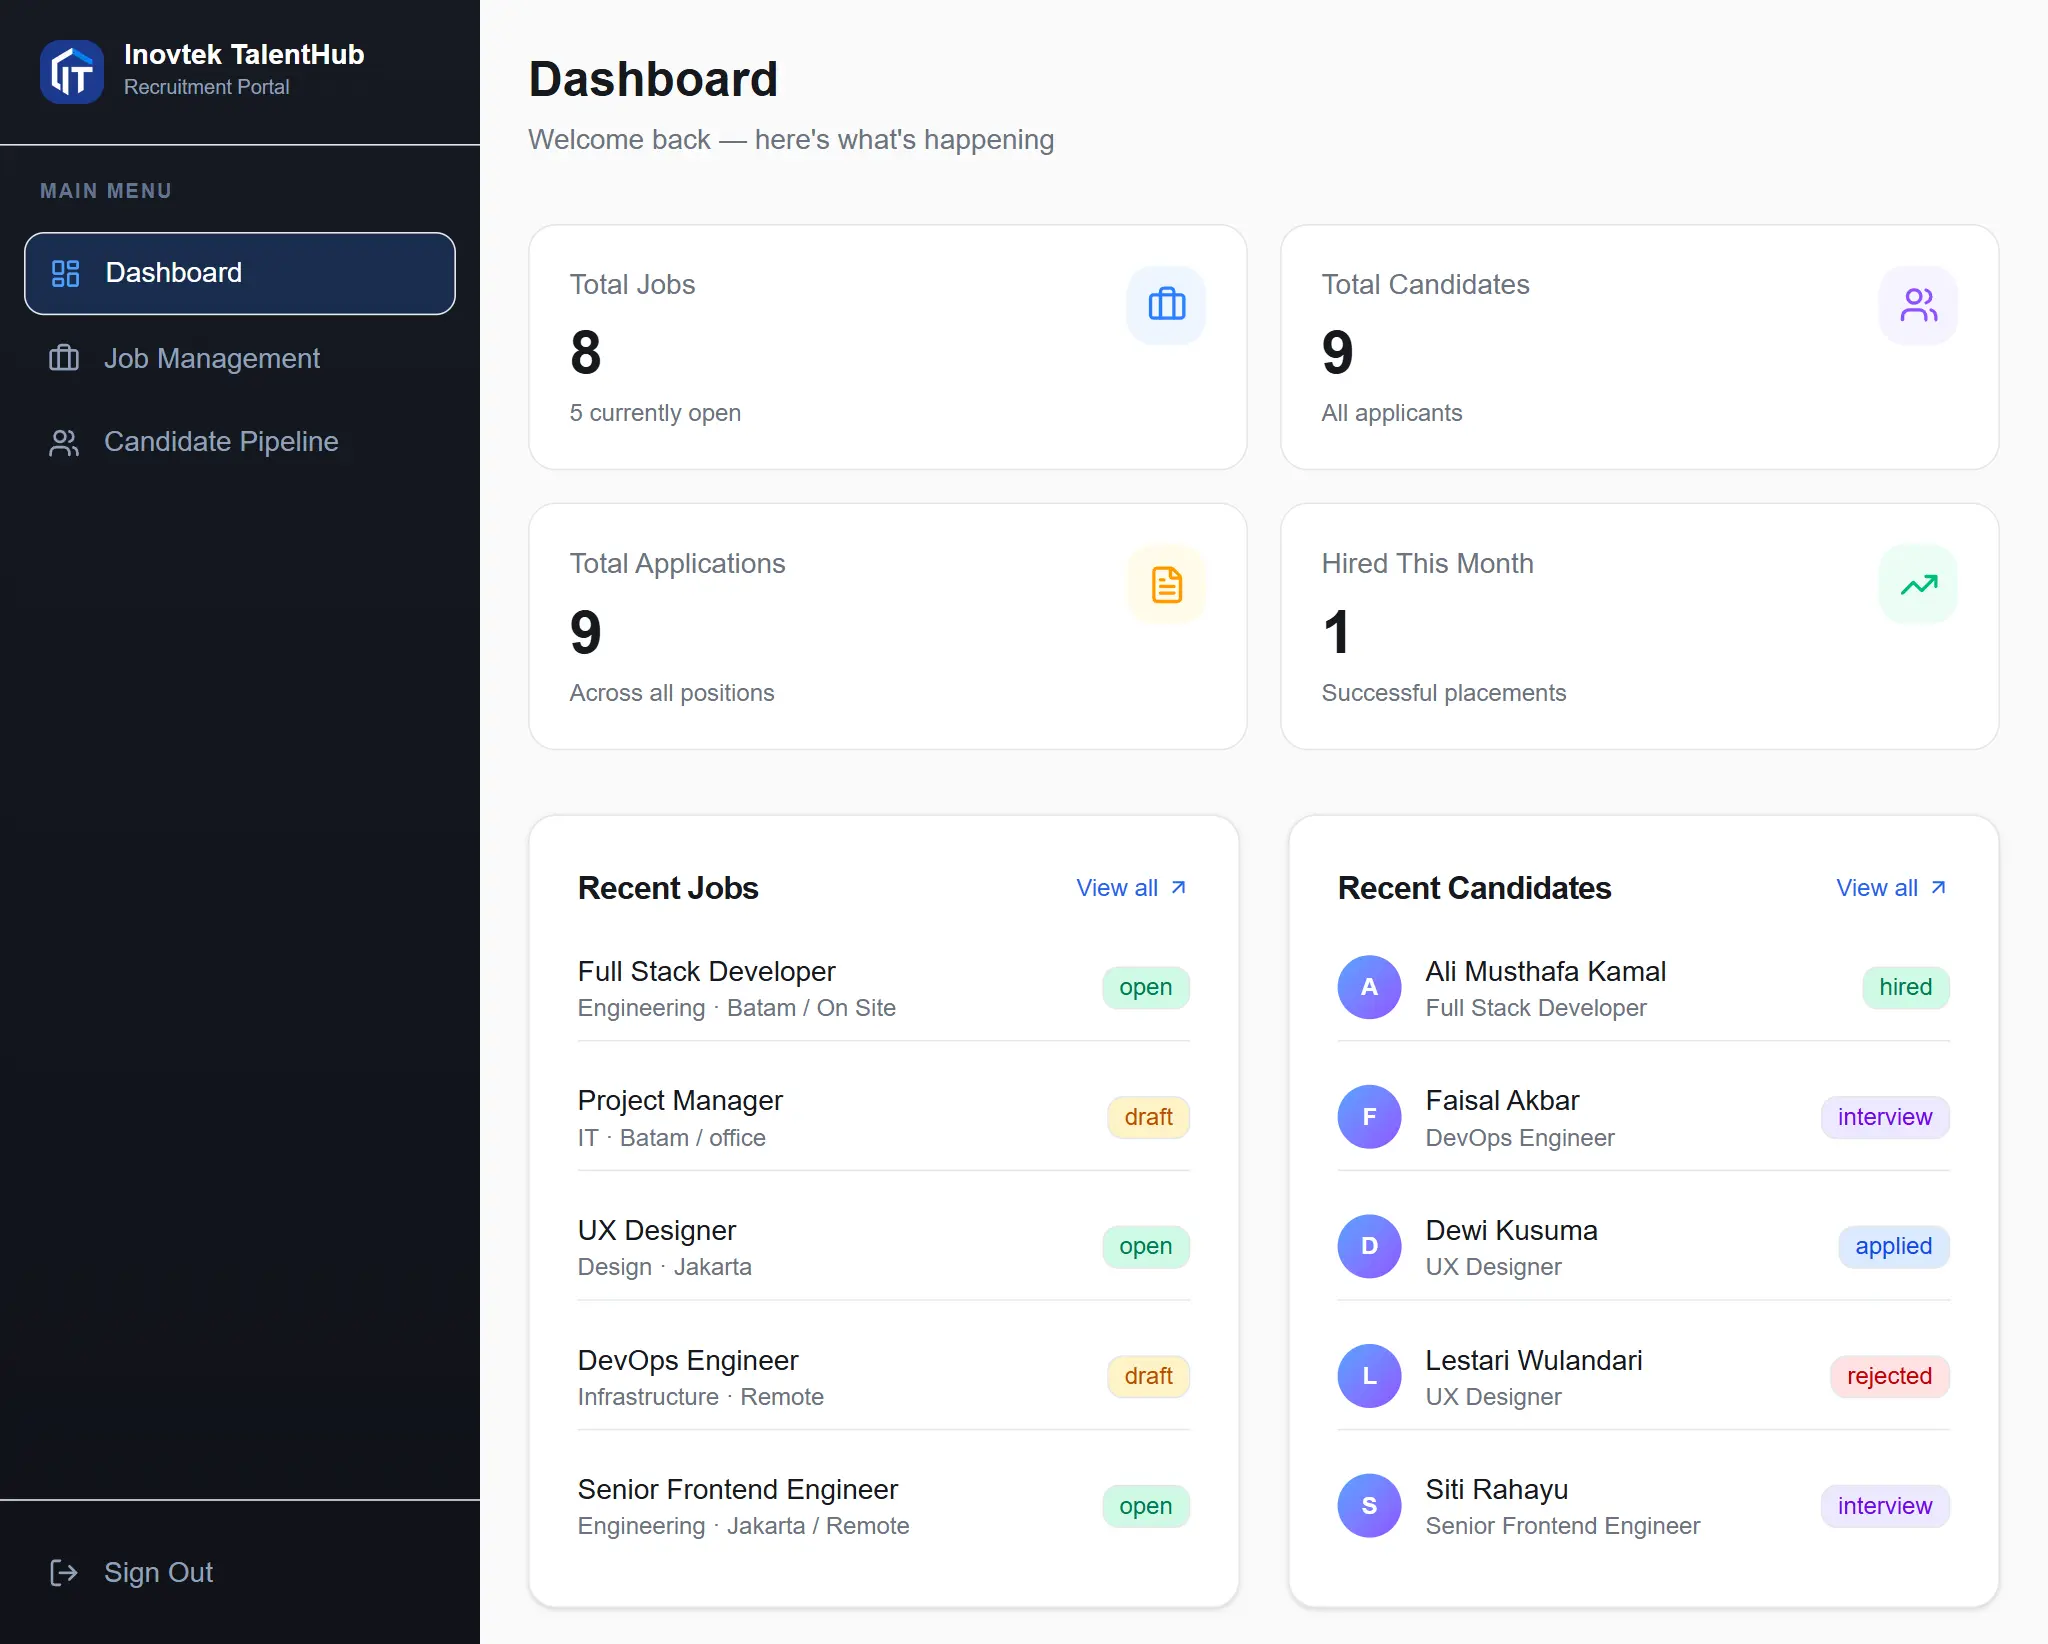Click the Hired This Month count 1
2048x1644 pixels.
tap(1337, 633)
